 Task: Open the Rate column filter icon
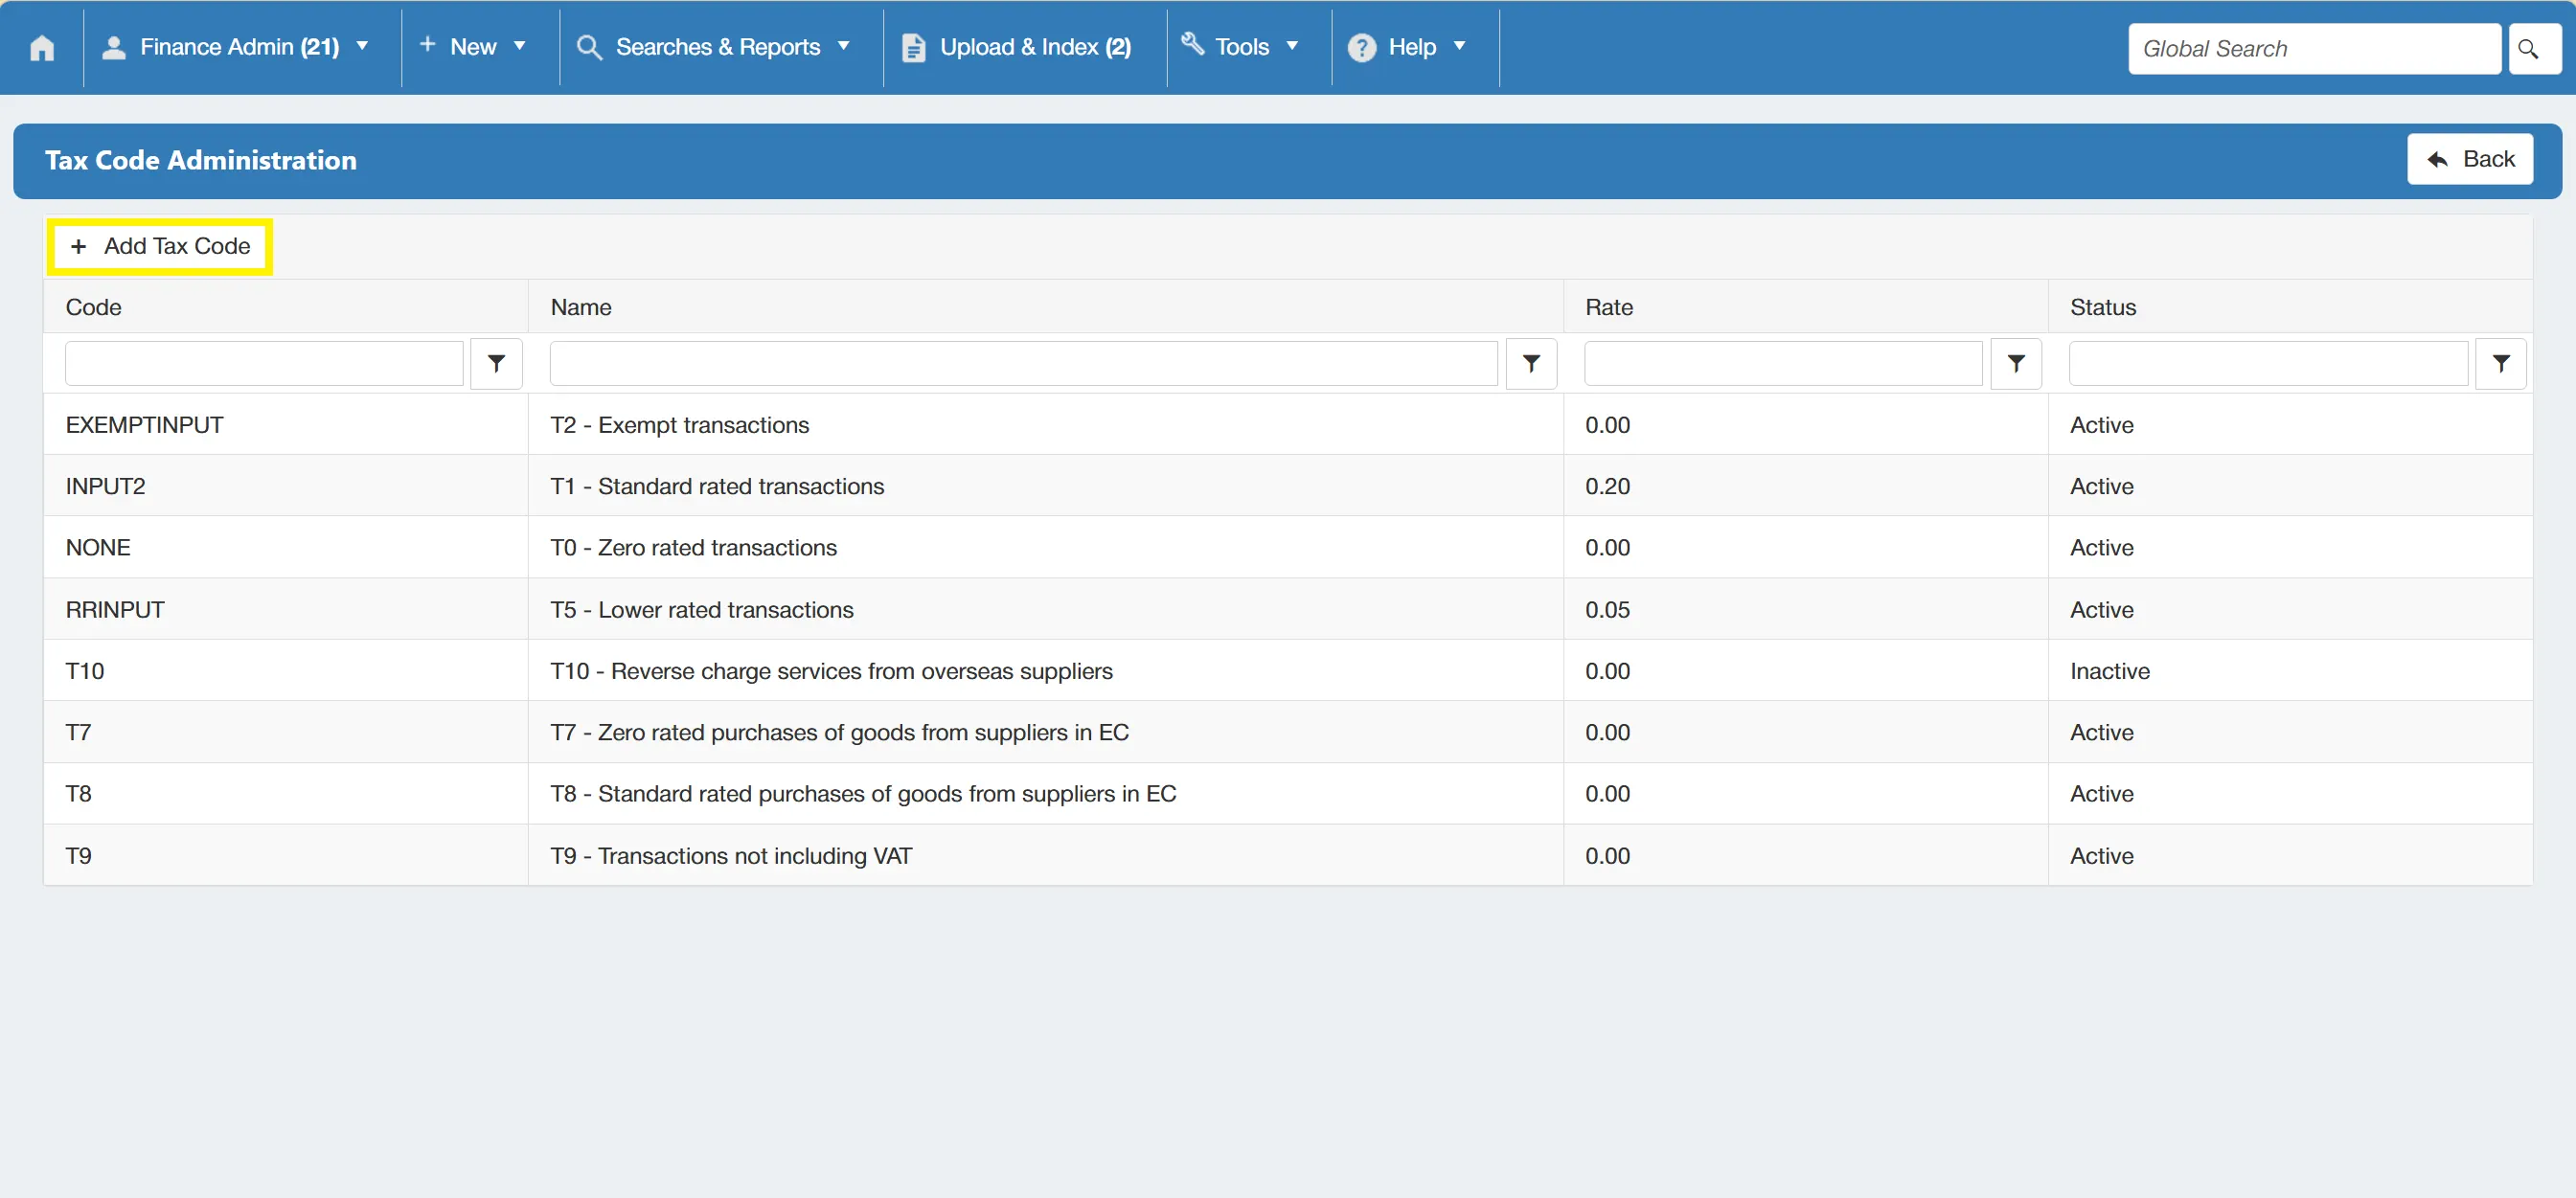tap(2016, 364)
